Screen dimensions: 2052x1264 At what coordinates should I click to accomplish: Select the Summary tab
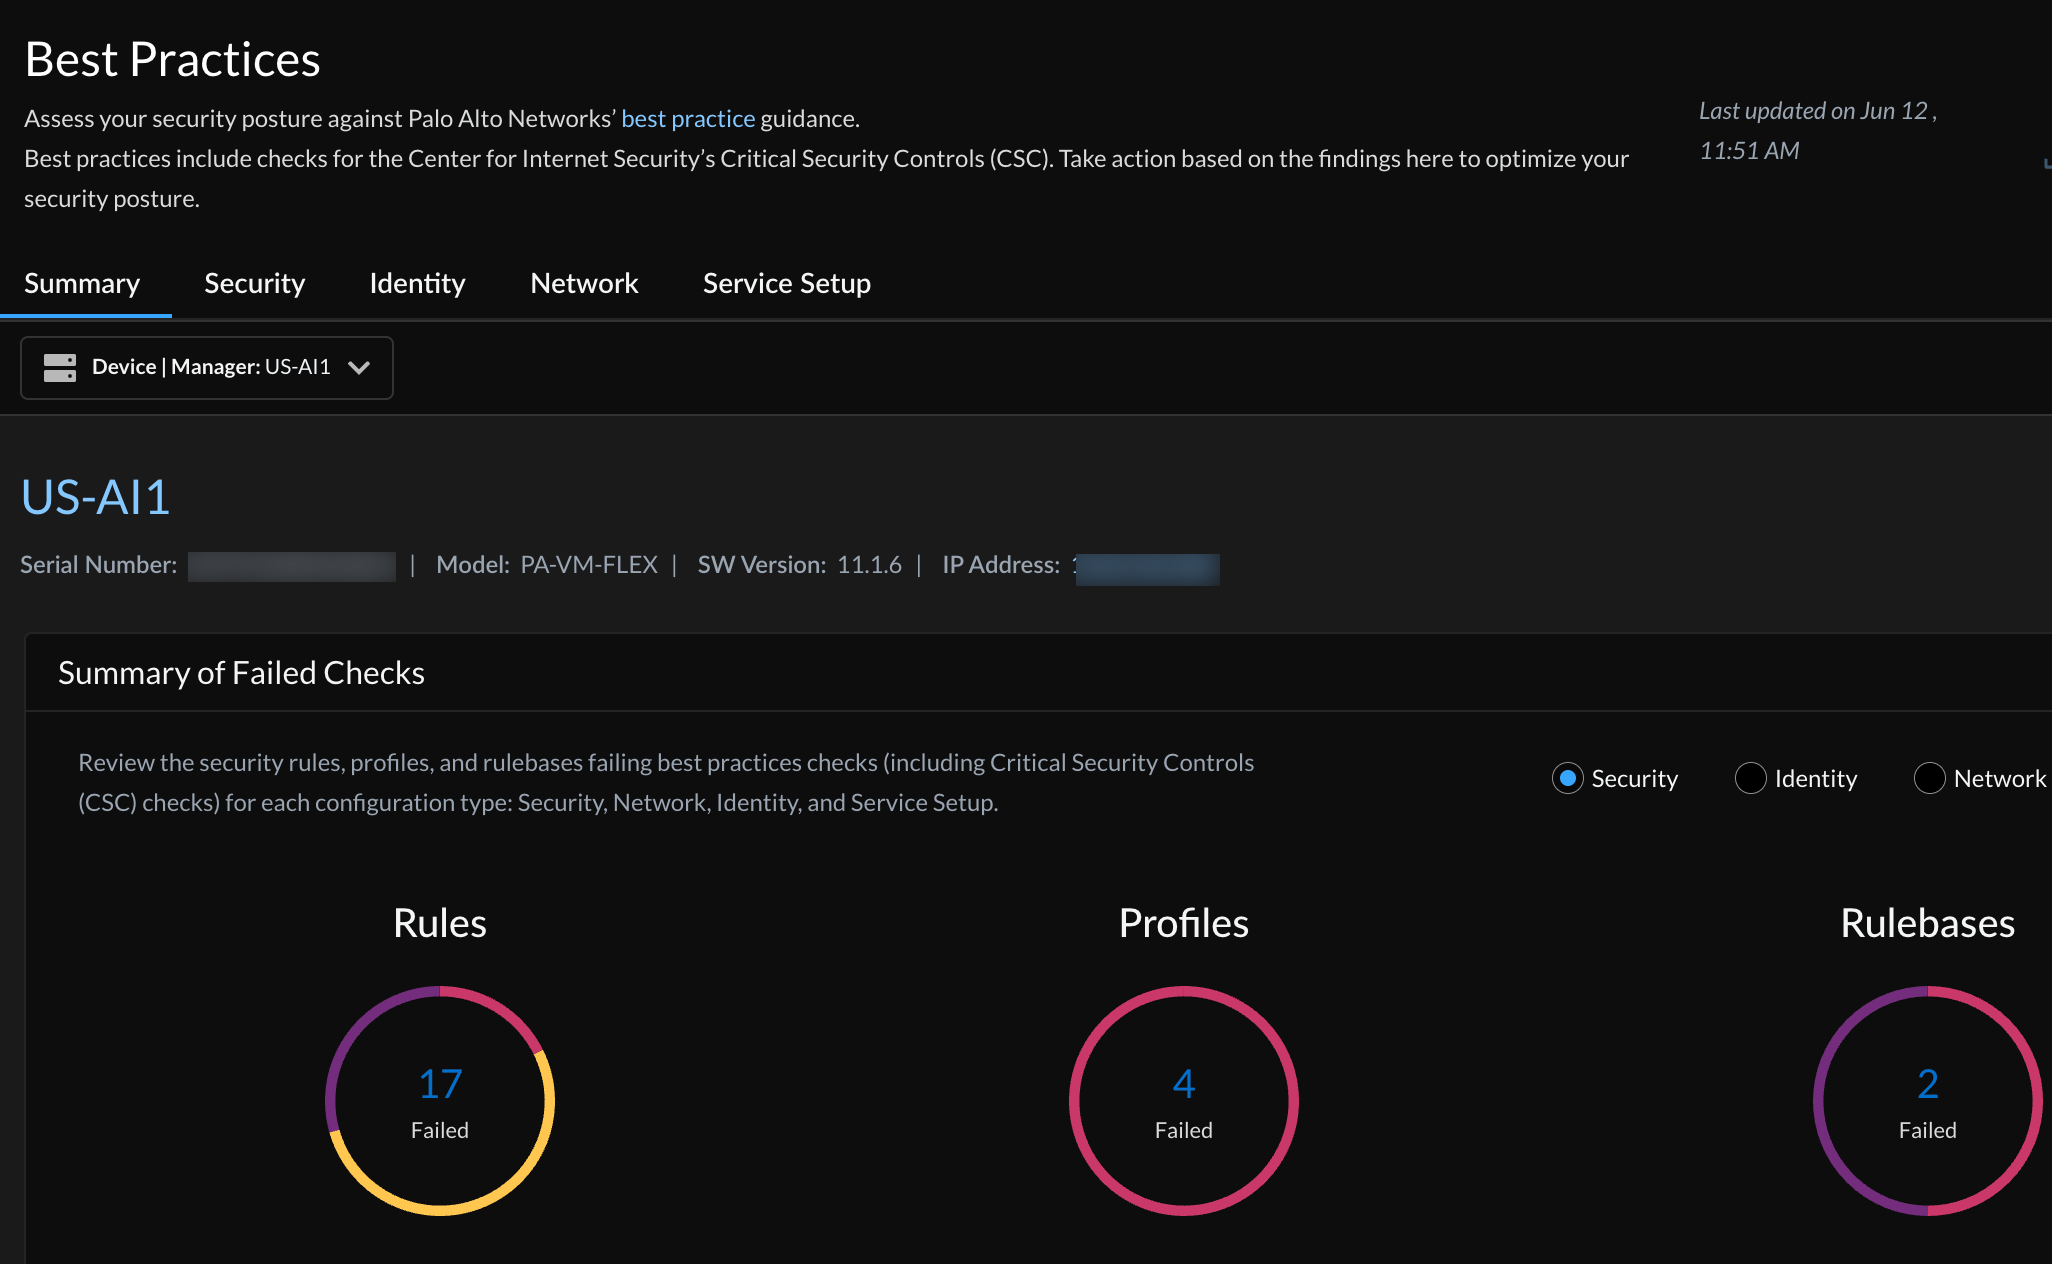tap(82, 283)
